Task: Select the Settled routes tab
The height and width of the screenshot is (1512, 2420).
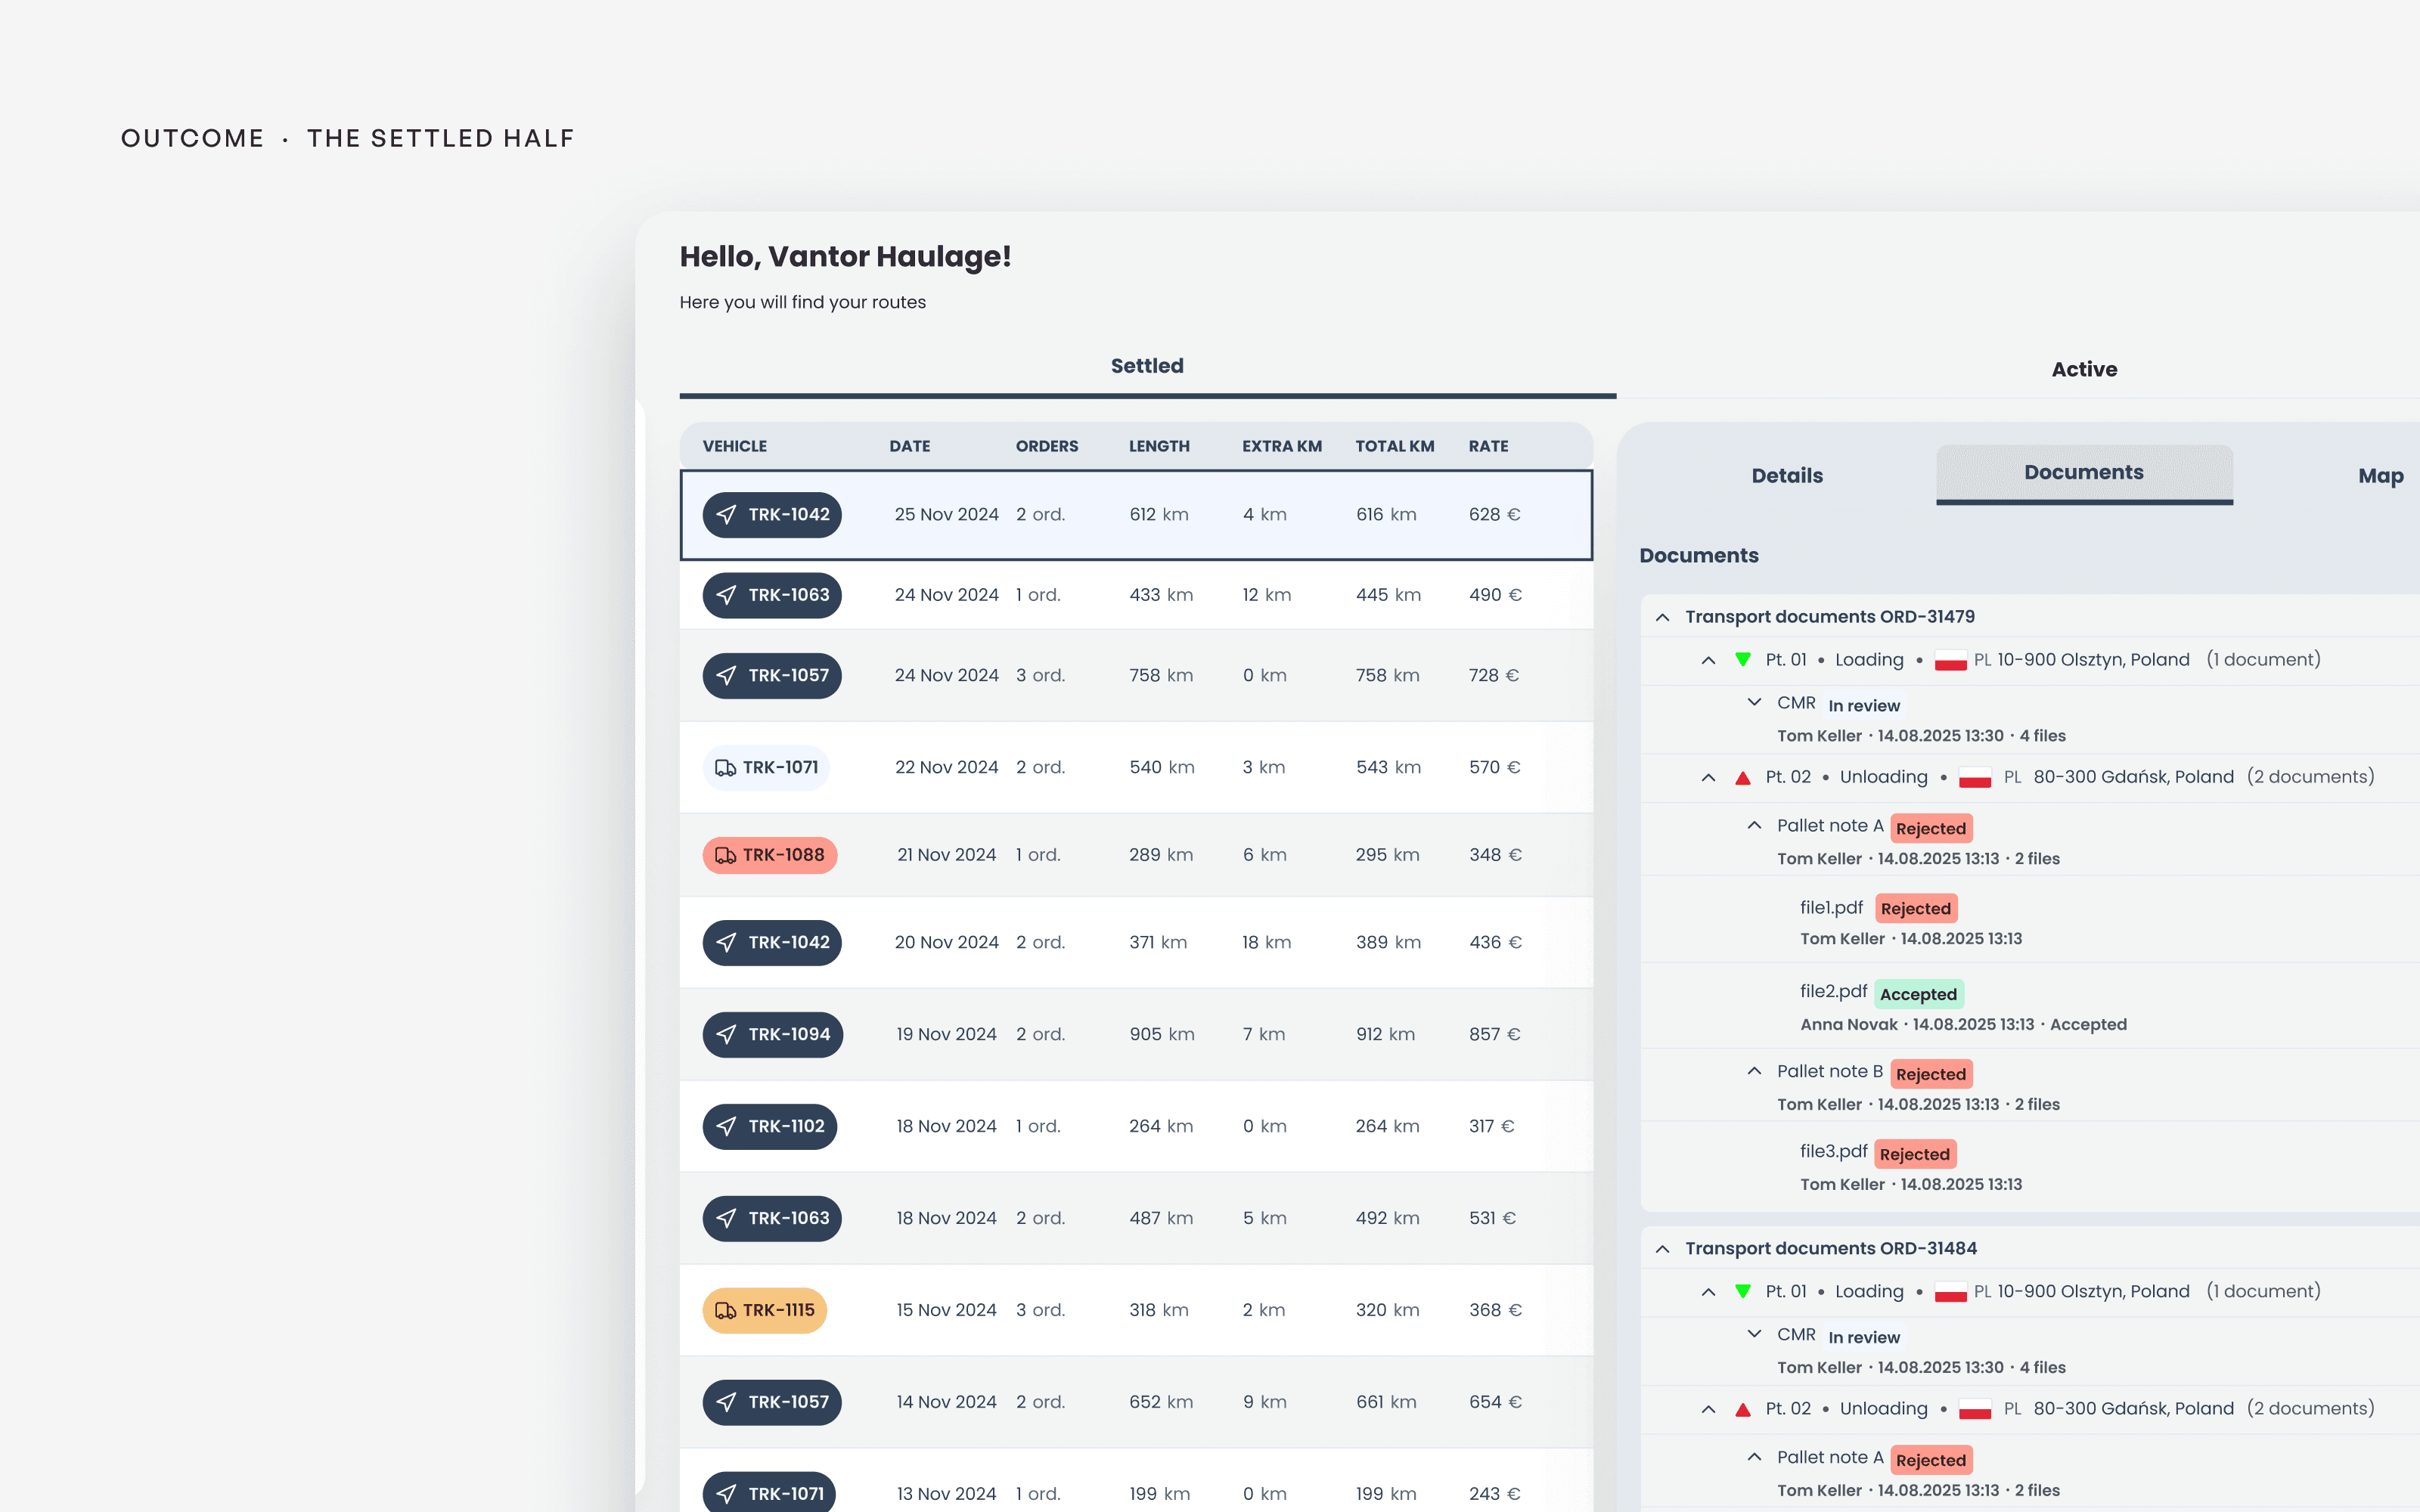Action: click(1147, 366)
